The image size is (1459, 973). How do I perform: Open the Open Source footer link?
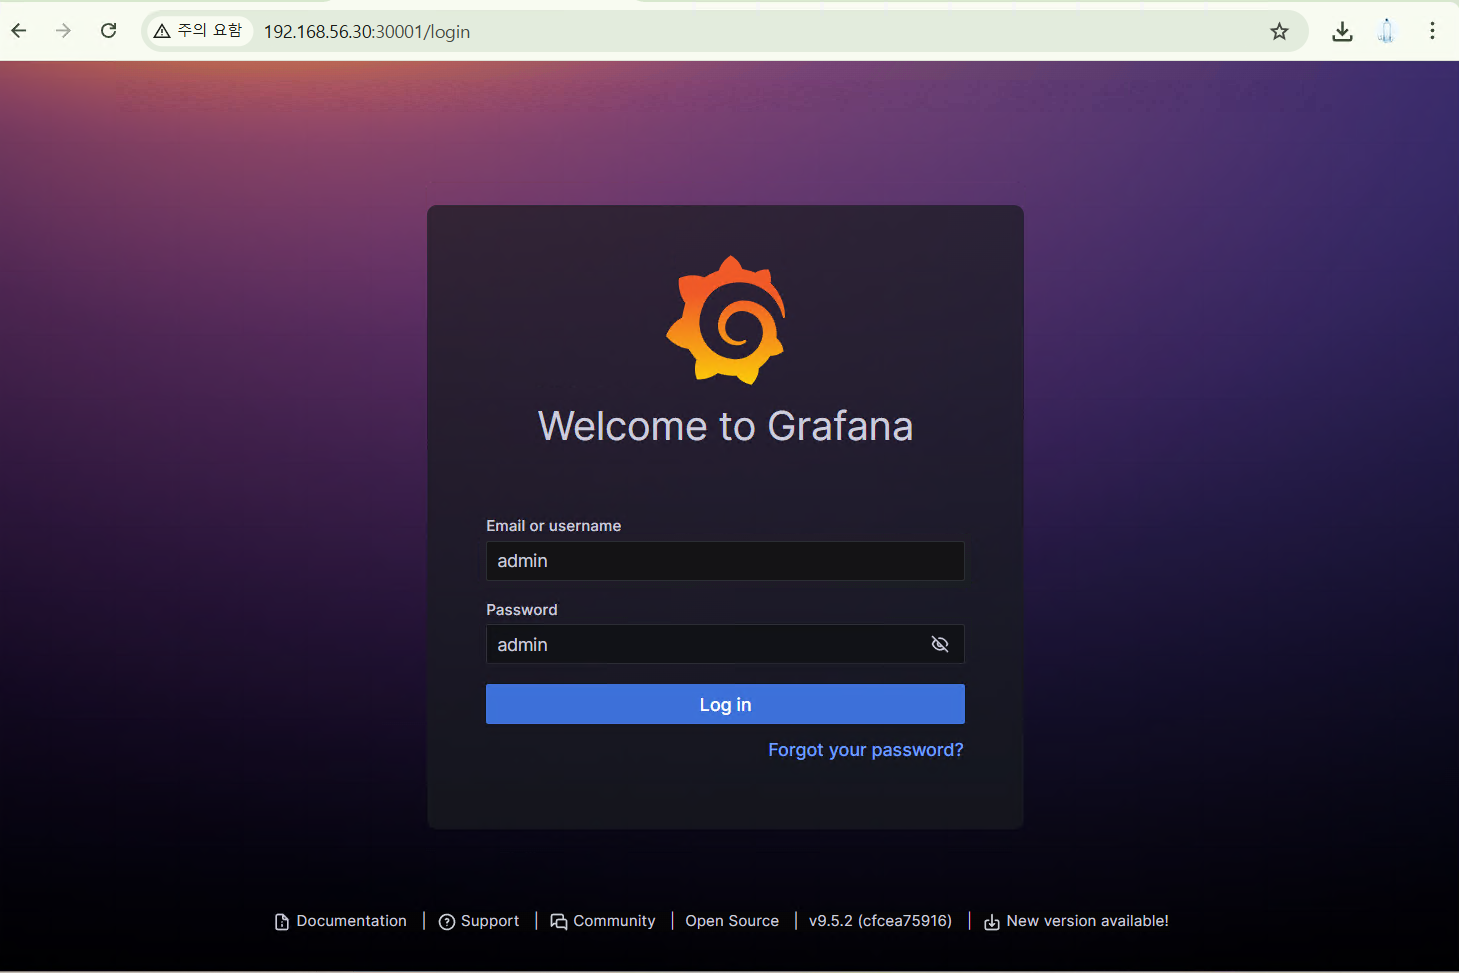pyautogui.click(x=732, y=921)
